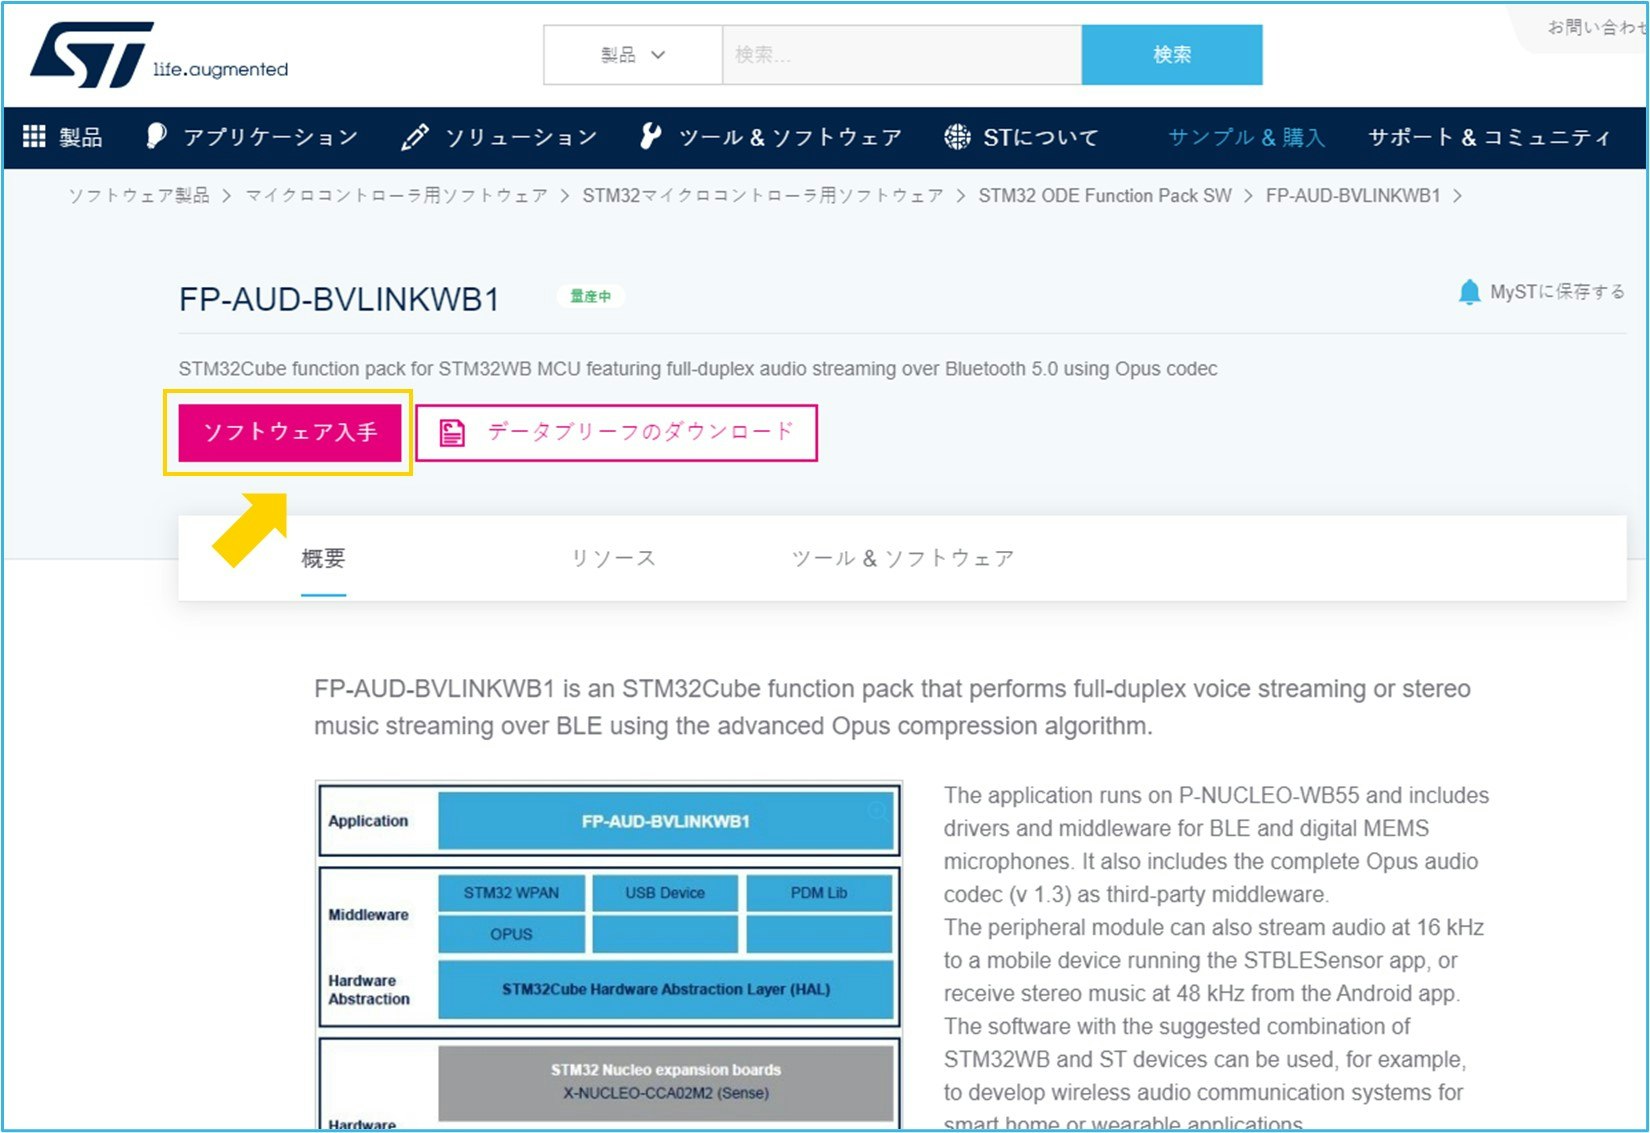Click the pen icon beside ソリューション
This screenshot has width=1650, height=1133.
click(414, 136)
